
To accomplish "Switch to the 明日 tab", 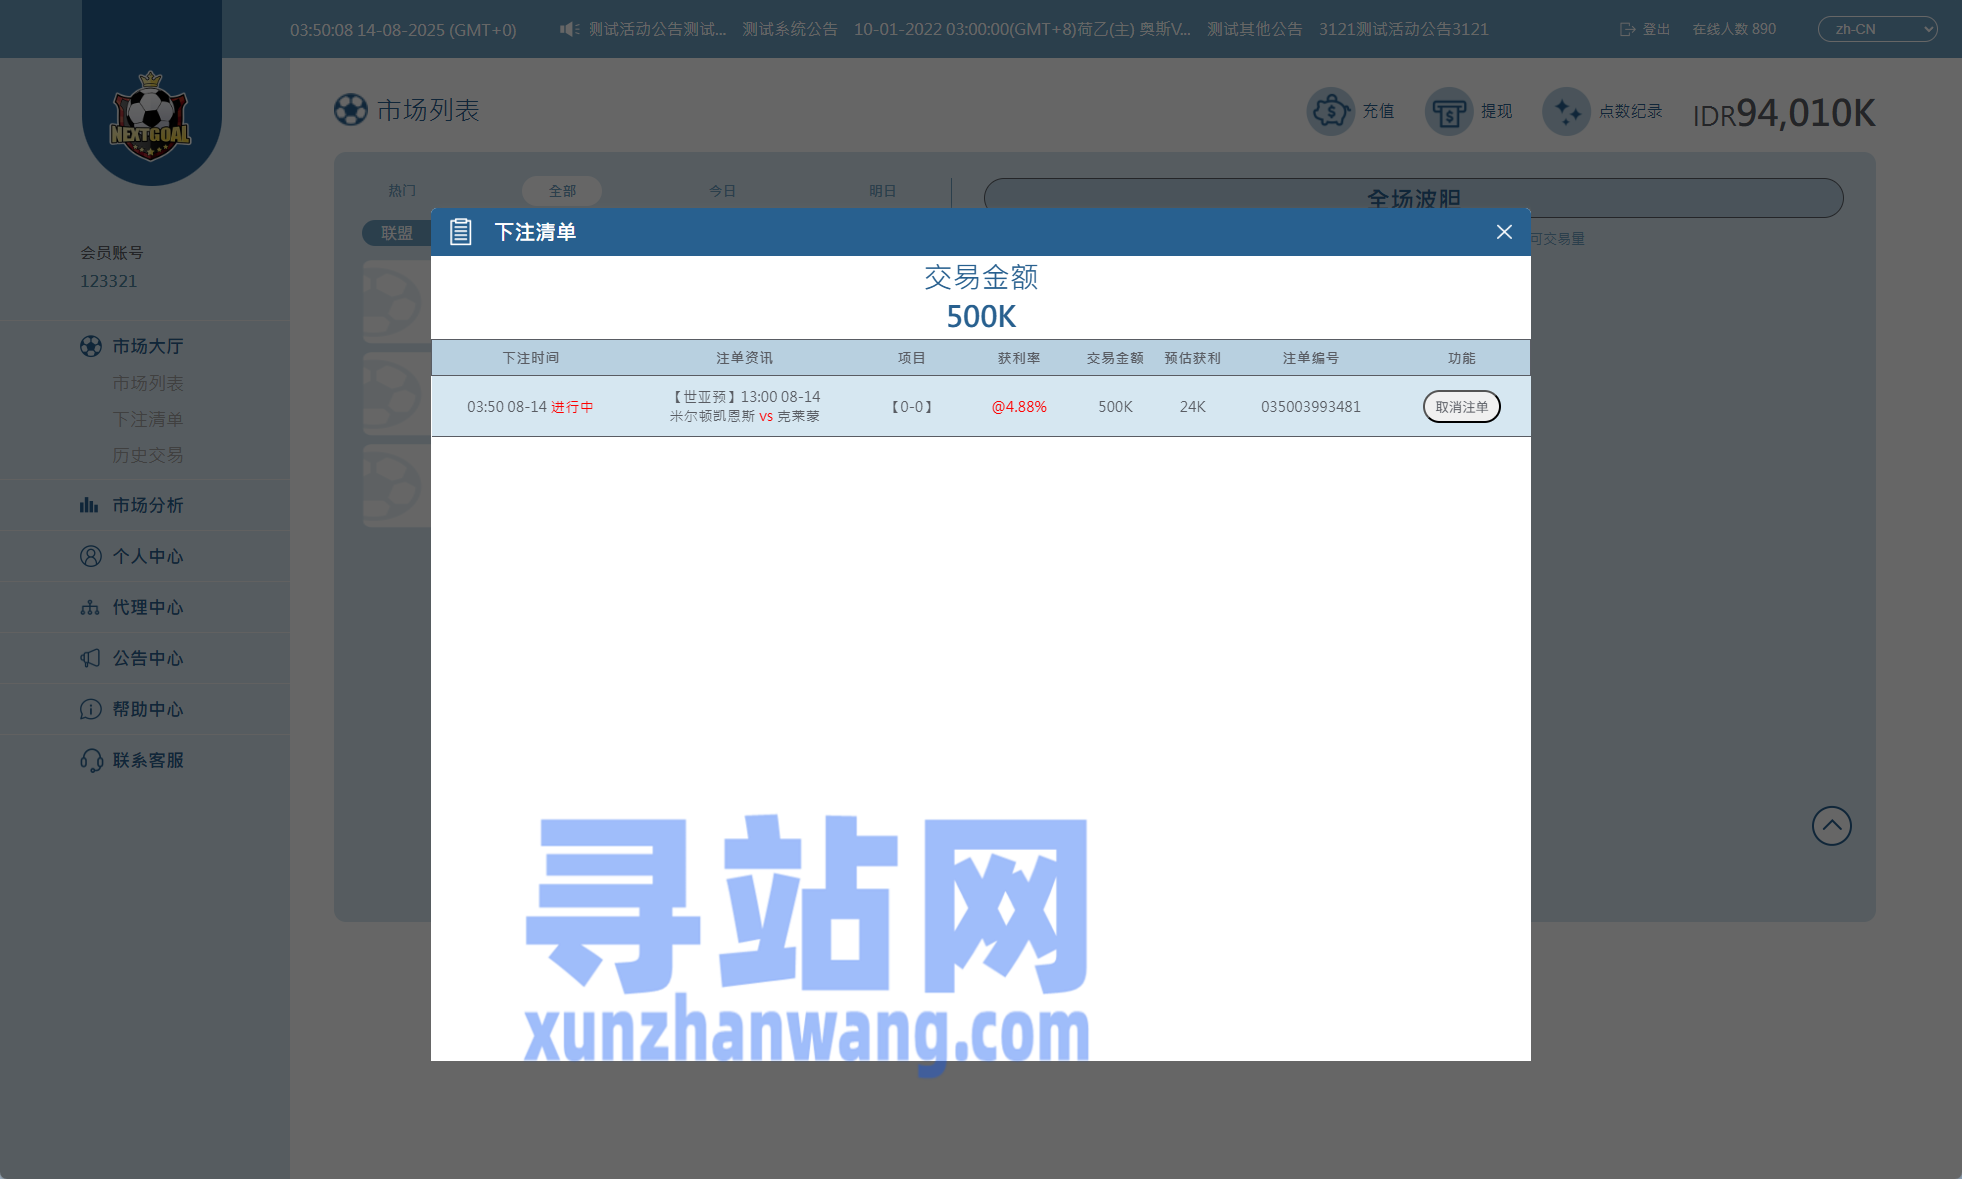I will tap(882, 191).
